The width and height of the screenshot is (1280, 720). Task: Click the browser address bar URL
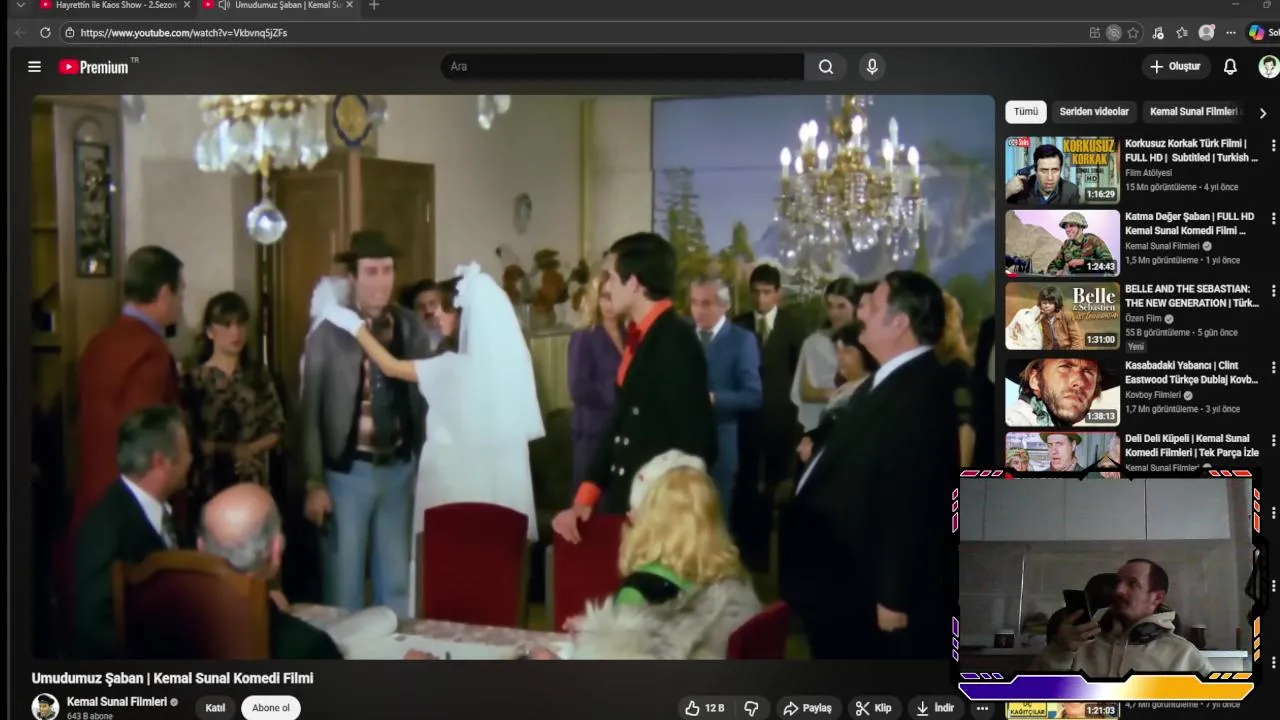tap(183, 33)
